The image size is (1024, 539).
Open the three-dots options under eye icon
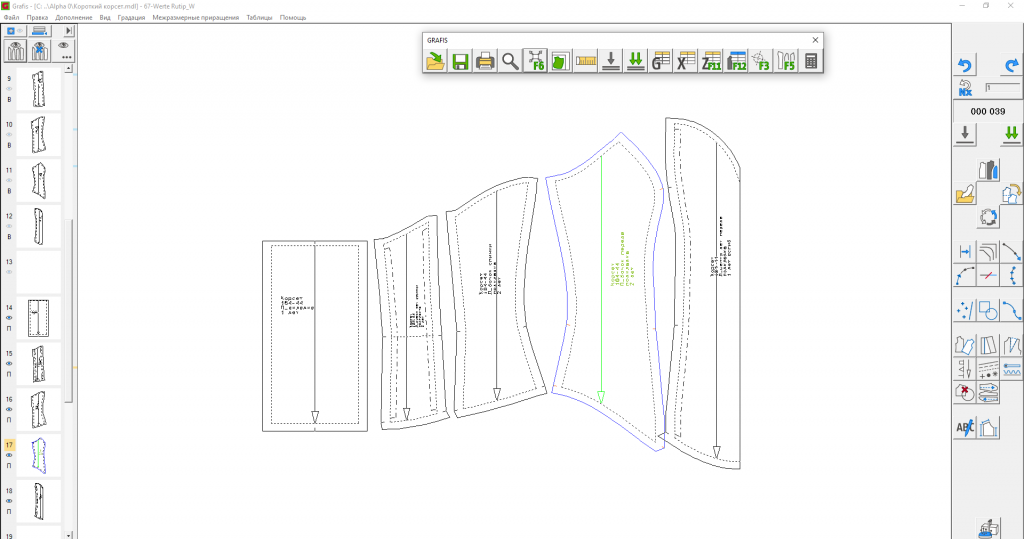(66, 57)
